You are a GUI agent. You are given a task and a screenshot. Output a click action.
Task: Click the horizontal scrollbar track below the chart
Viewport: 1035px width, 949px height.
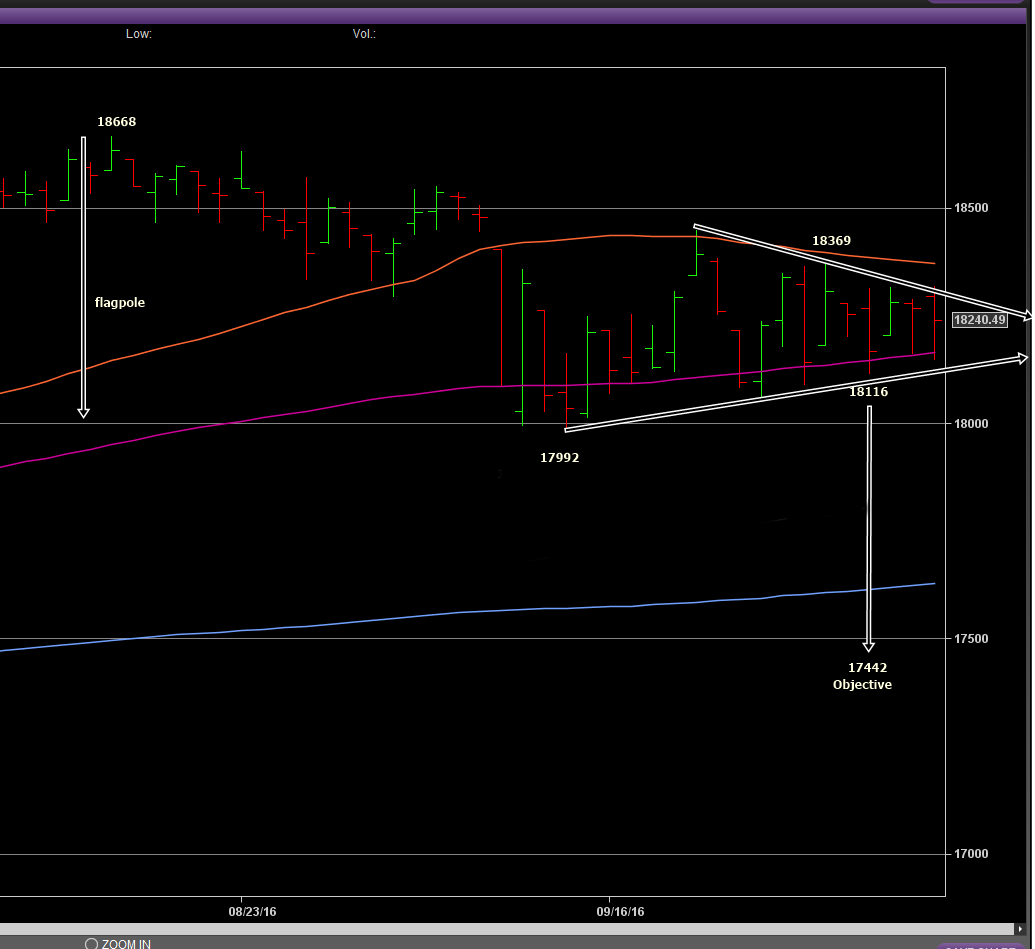point(500,929)
